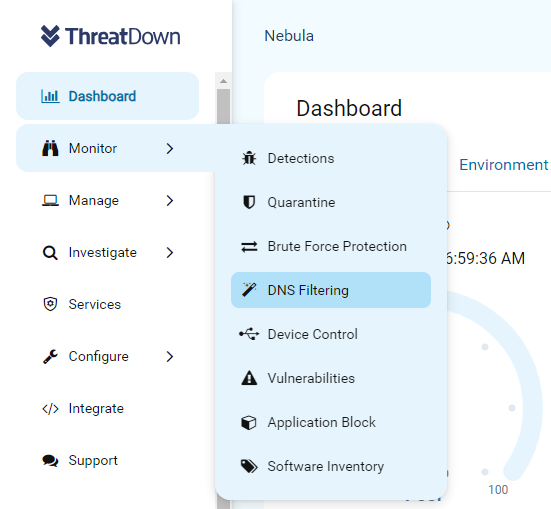
Task: Click the Configure sidebar label
Action: pos(98,356)
